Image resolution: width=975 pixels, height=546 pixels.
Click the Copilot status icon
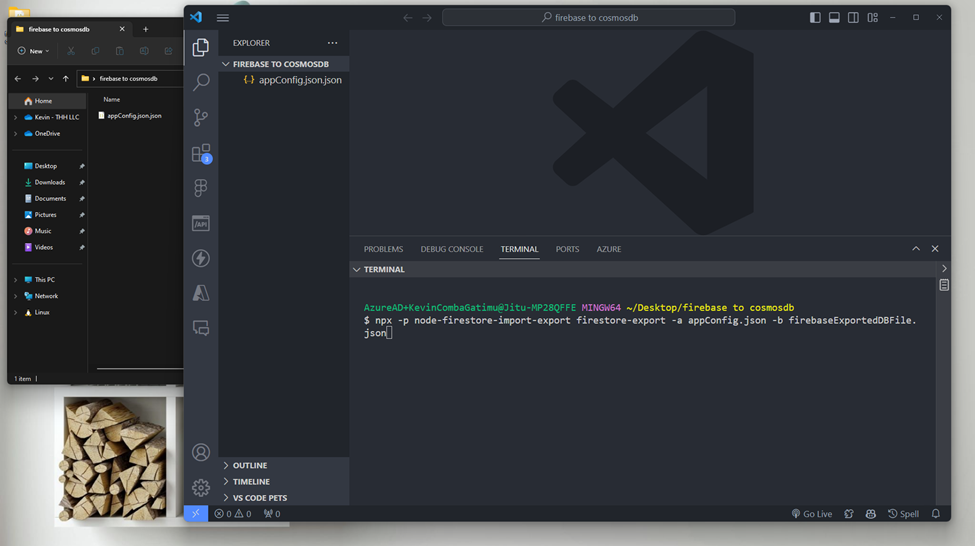(x=871, y=514)
